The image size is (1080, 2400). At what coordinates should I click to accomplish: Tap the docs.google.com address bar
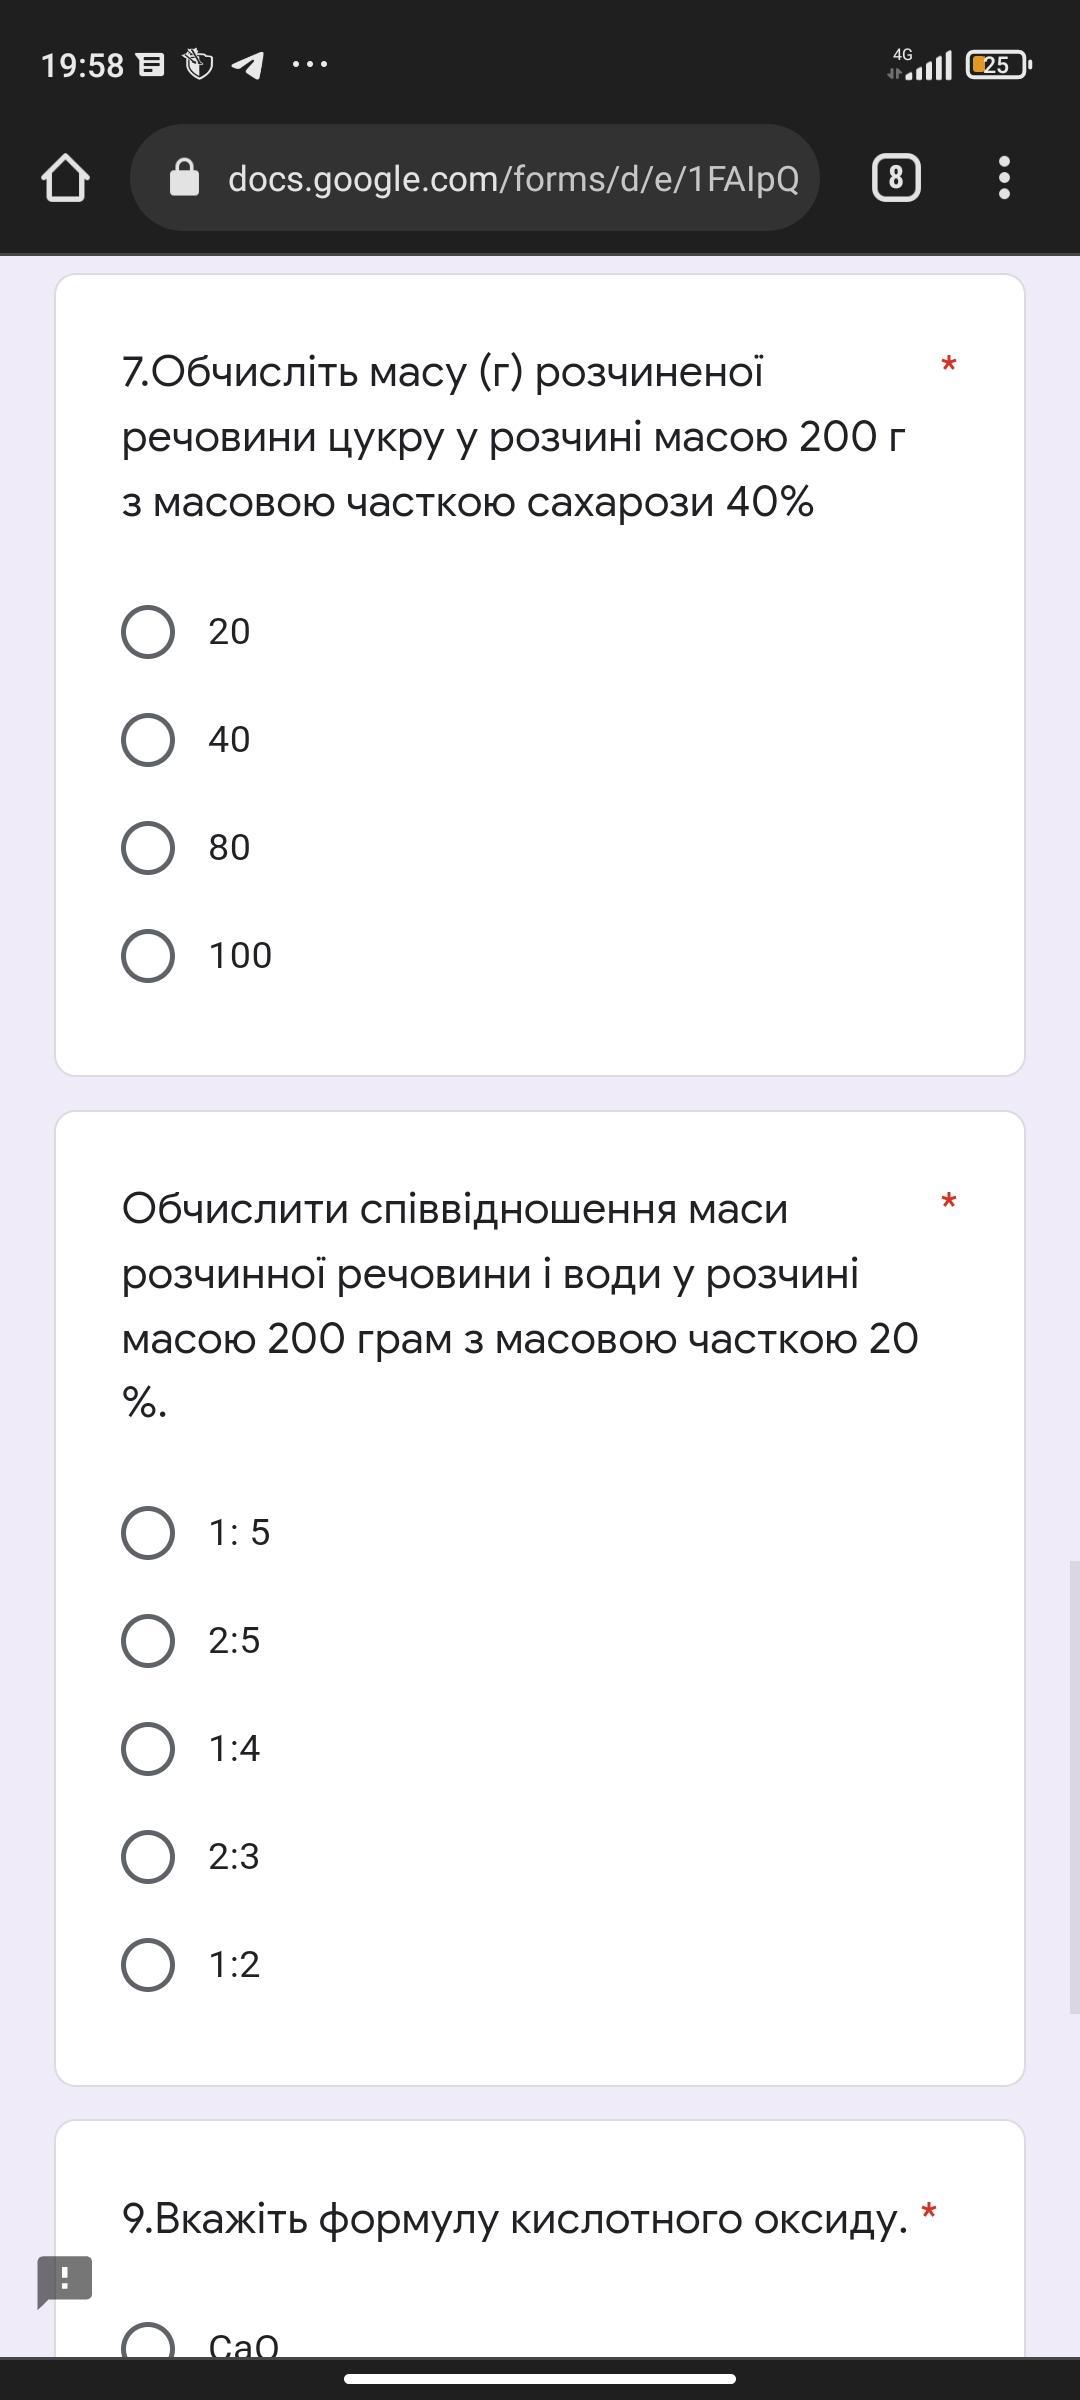(x=512, y=178)
